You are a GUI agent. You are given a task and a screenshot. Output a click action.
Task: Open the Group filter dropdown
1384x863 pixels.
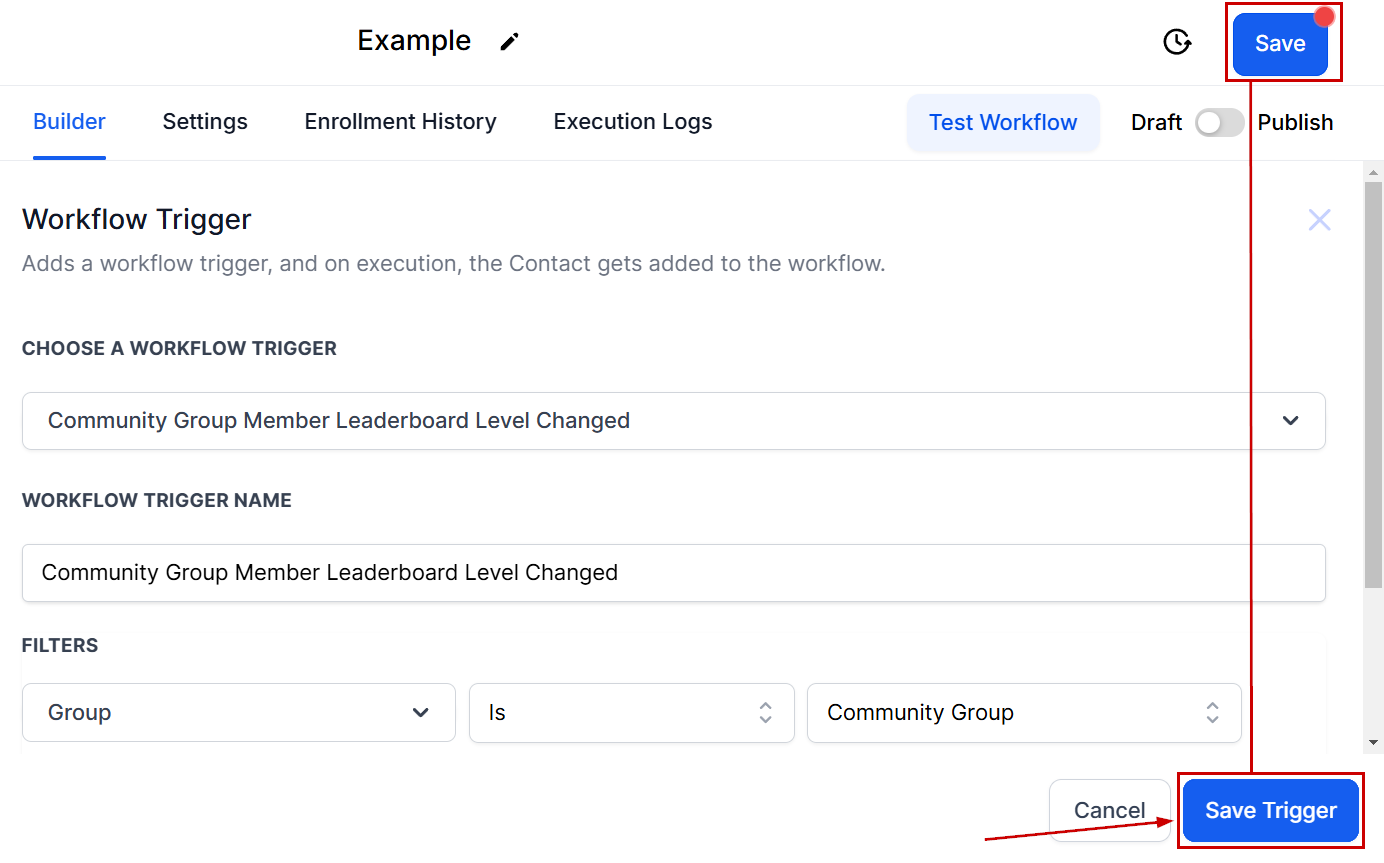(x=238, y=713)
